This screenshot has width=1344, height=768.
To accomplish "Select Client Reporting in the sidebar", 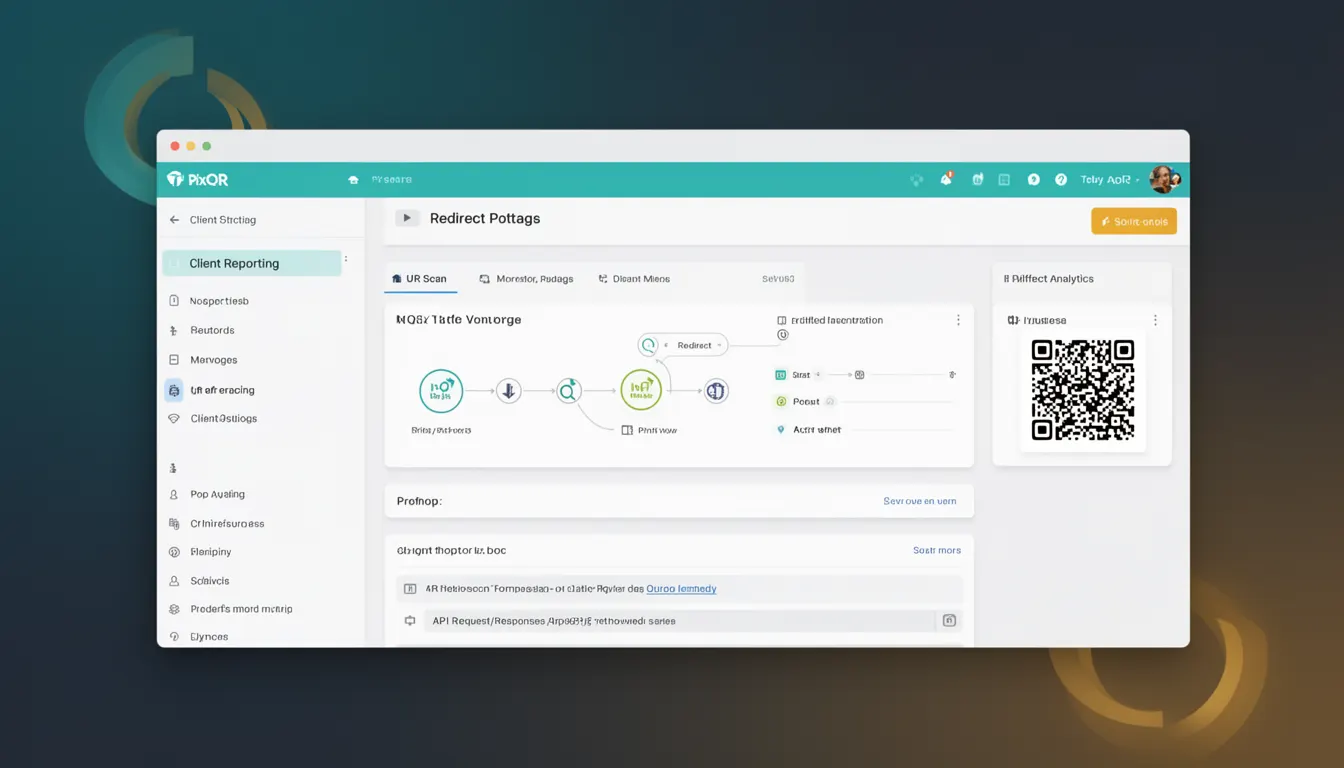I will click(252, 263).
